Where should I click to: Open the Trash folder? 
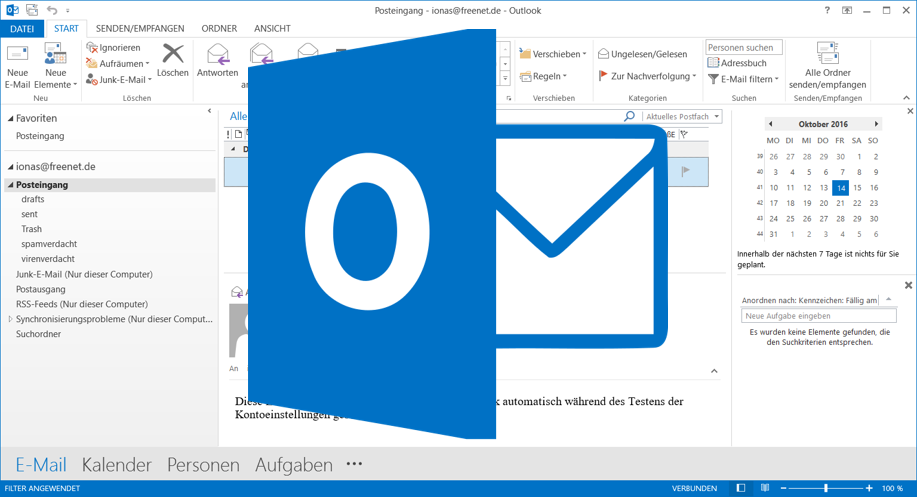coord(32,229)
